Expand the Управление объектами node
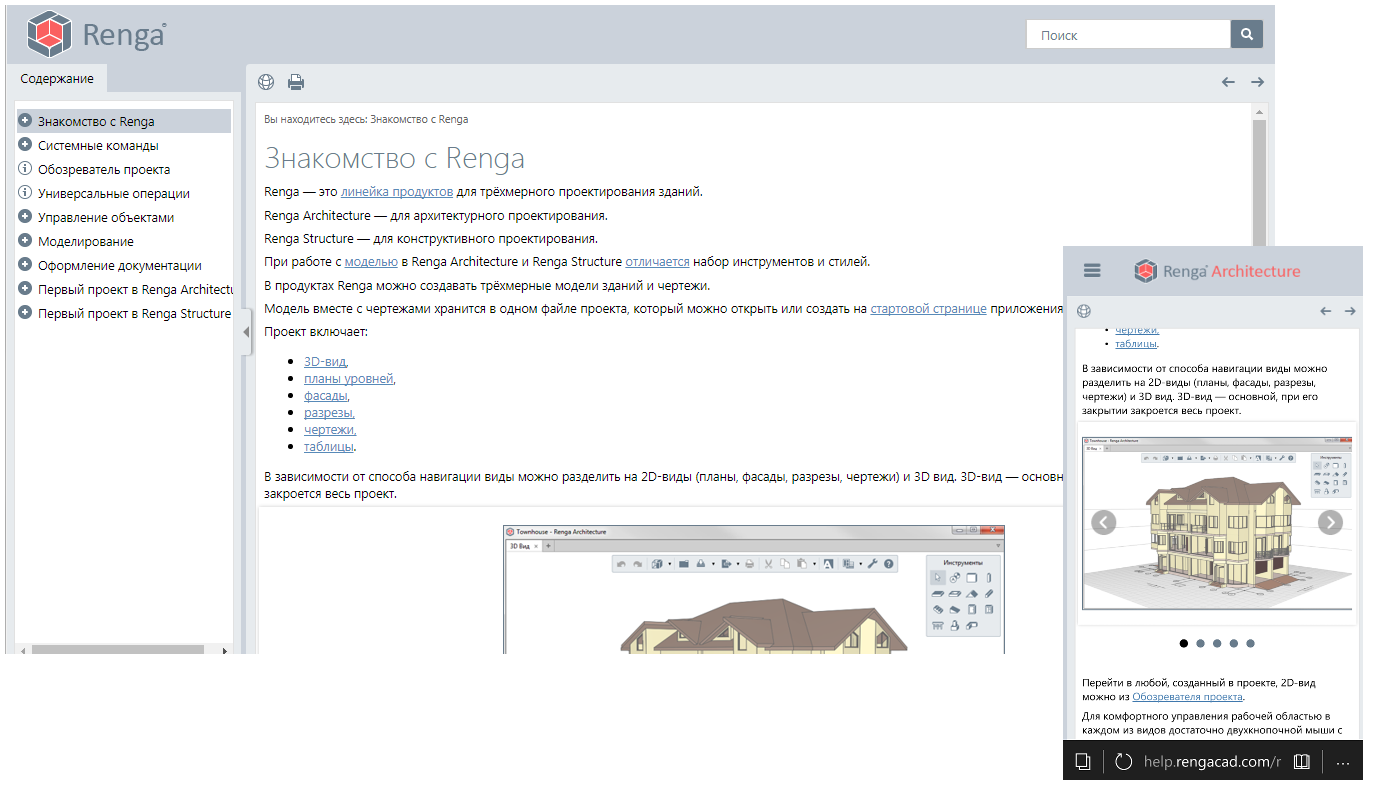Image resolution: width=1400 pixels, height=788 pixels. point(25,217)
